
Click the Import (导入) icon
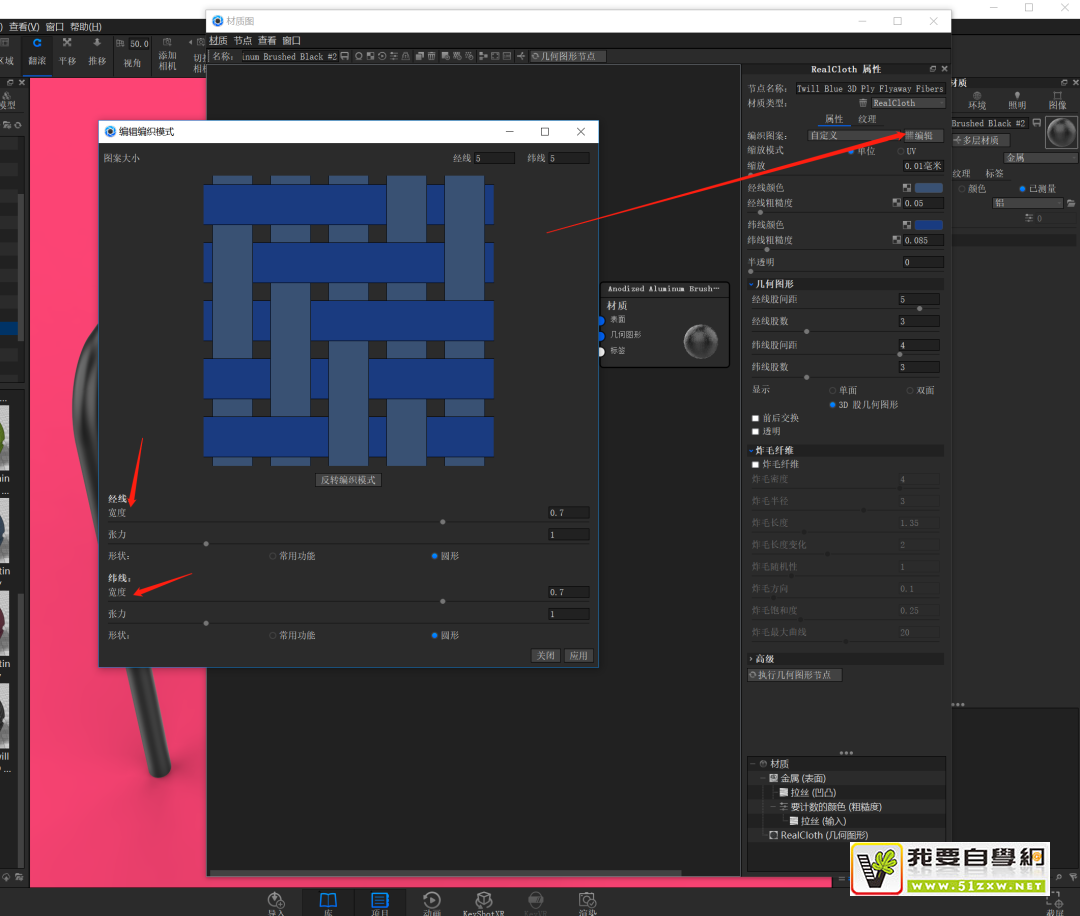[276, 901]
